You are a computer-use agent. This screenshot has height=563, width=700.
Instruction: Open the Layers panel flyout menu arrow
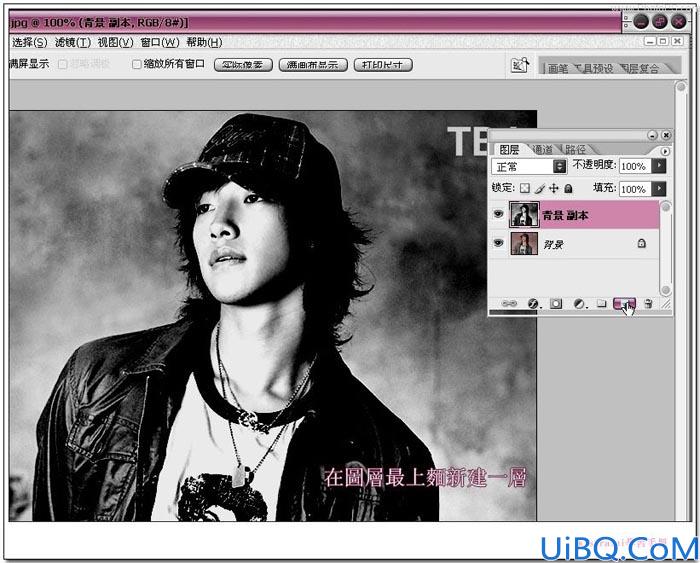[665, 151]
